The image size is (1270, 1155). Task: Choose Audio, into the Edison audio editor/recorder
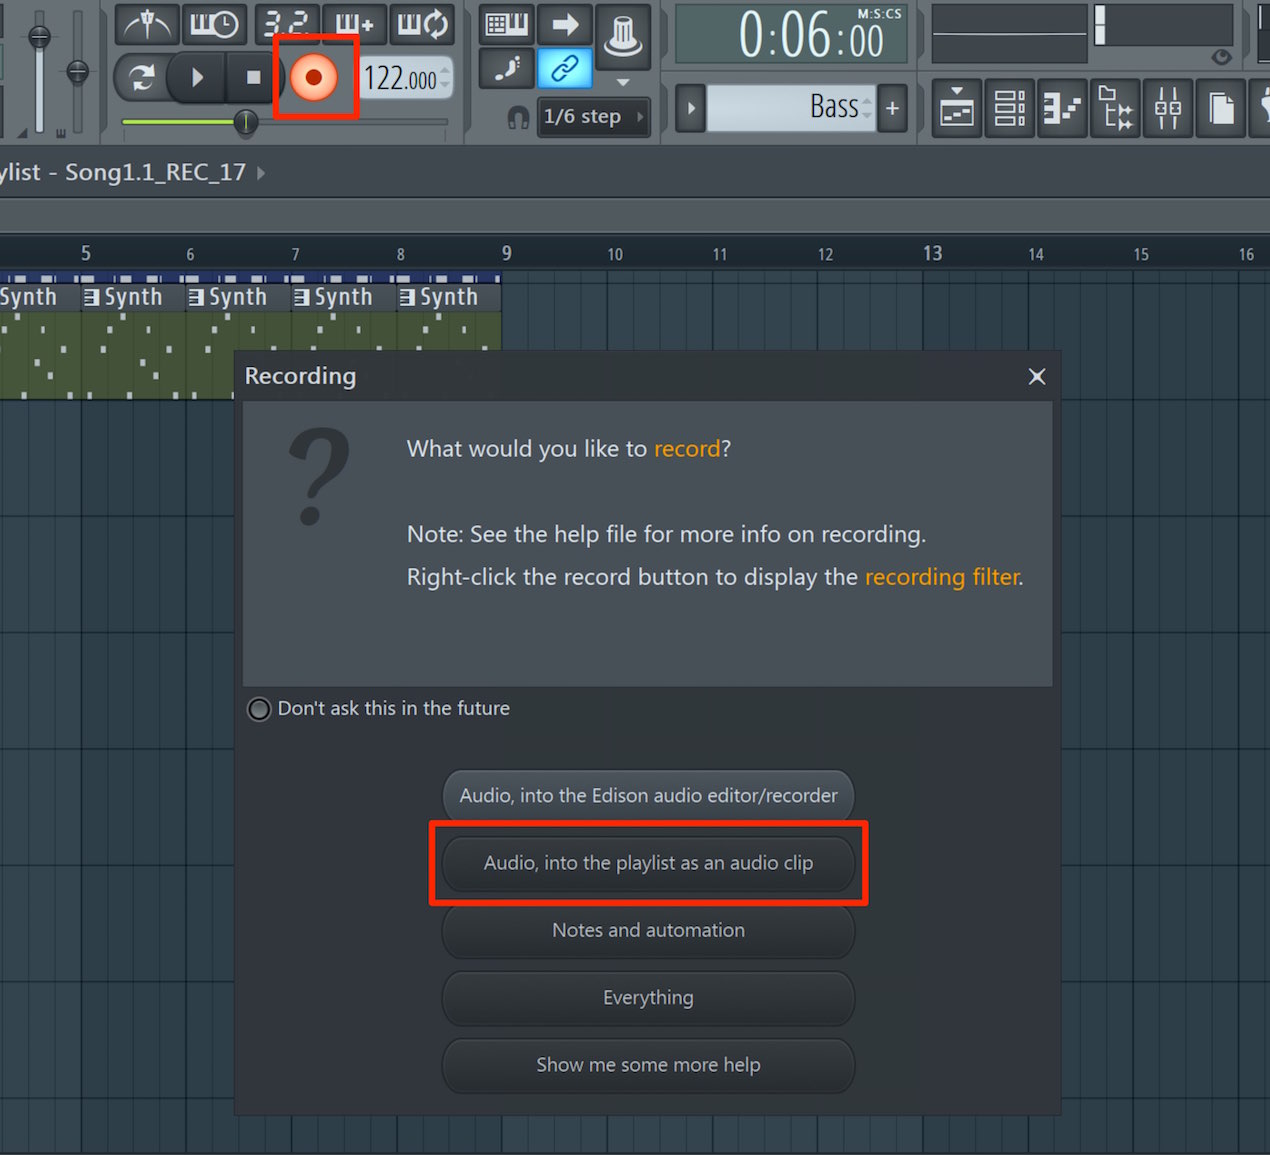coord(648,796)
